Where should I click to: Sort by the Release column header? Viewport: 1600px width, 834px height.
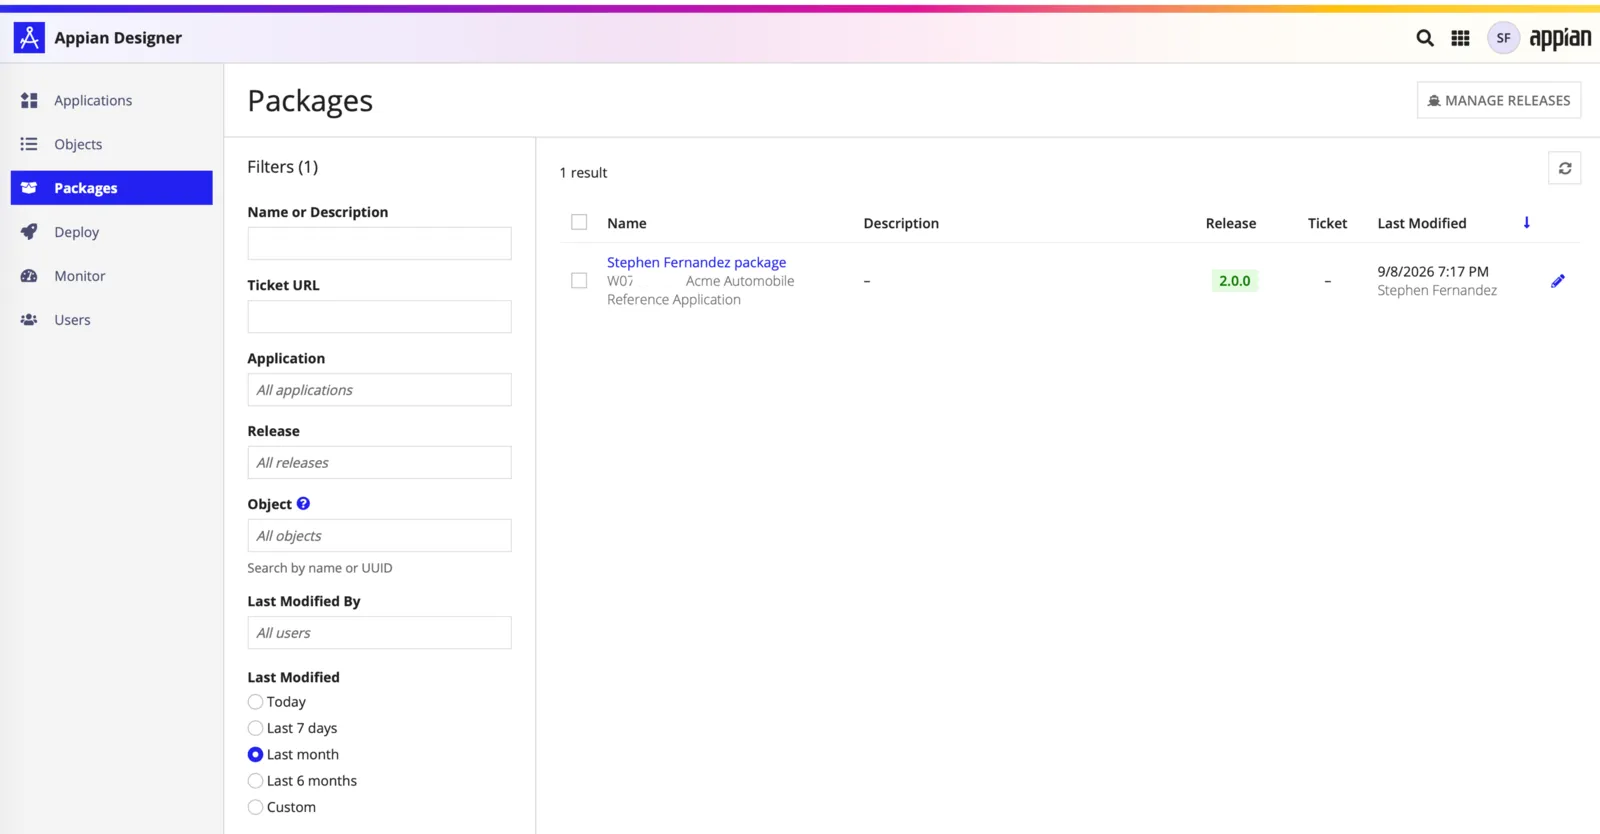click(x=1230, y=223)
